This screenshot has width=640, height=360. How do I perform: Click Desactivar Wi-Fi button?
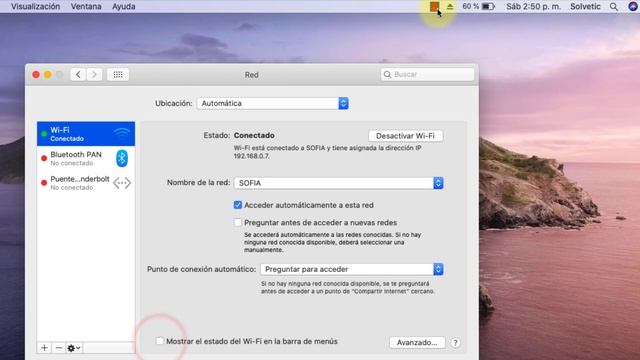(x=405, y=136)
